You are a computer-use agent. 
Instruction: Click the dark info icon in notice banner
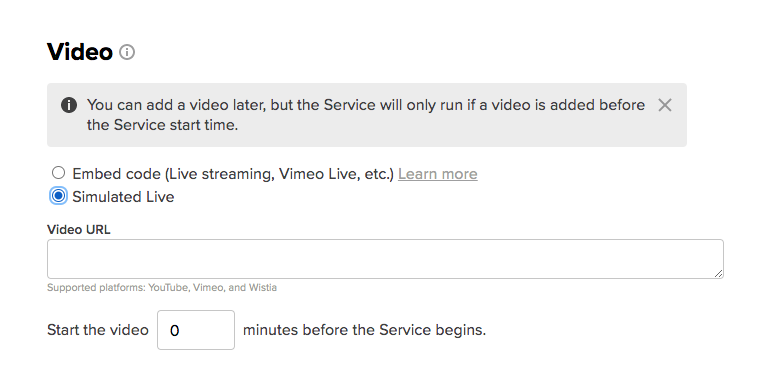pyautogui.click(x=69, y=106)
